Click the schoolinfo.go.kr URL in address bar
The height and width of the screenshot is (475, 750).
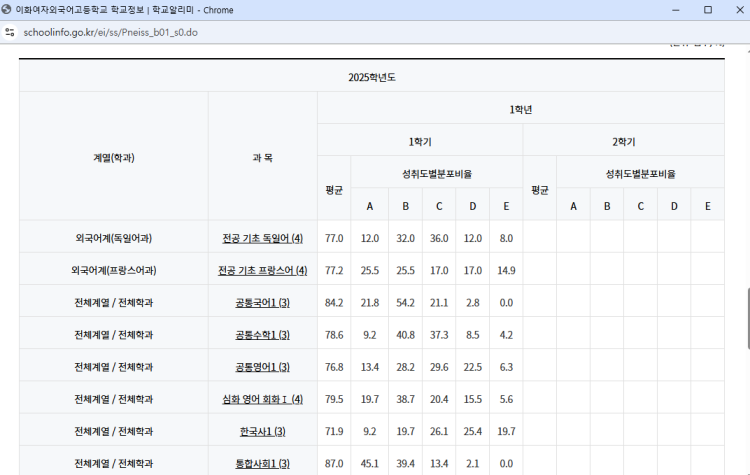110,32
